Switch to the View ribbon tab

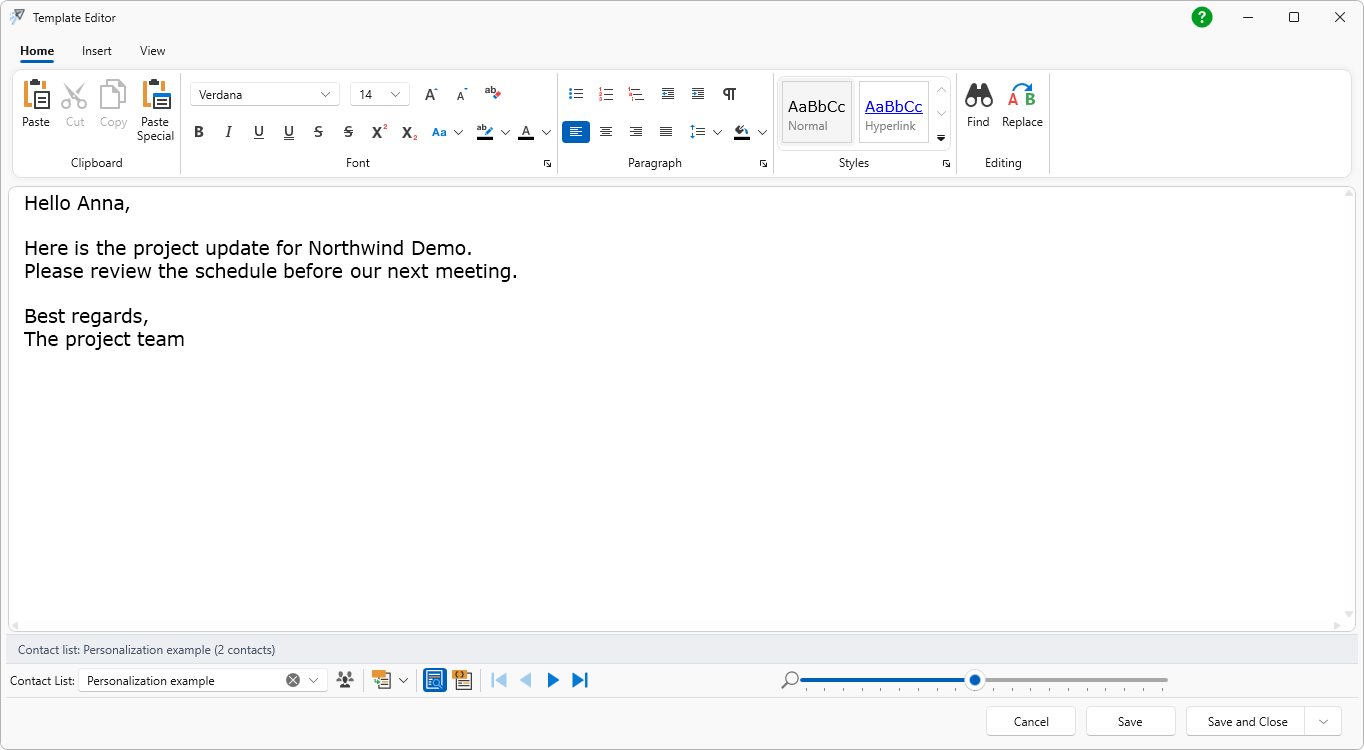153,51
